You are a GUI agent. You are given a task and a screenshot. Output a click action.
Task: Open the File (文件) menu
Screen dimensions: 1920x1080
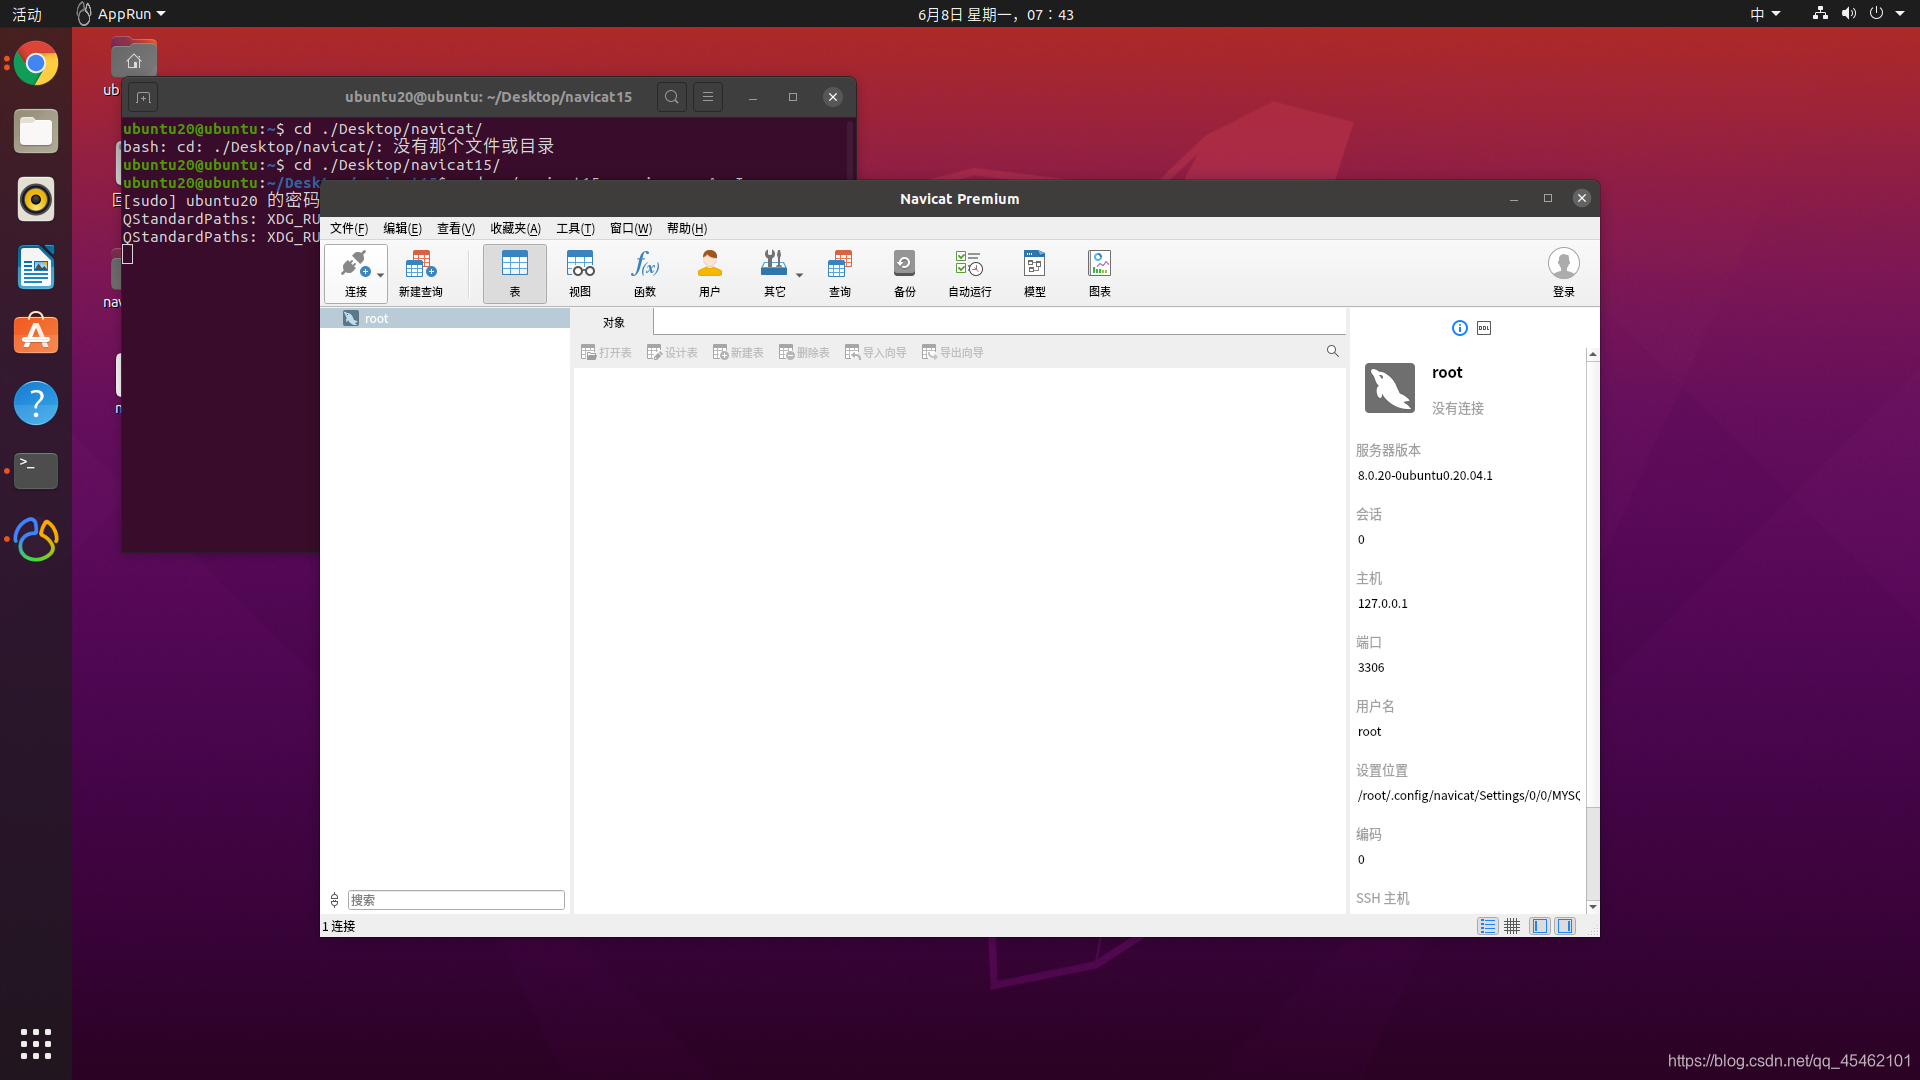coord(349,228)
